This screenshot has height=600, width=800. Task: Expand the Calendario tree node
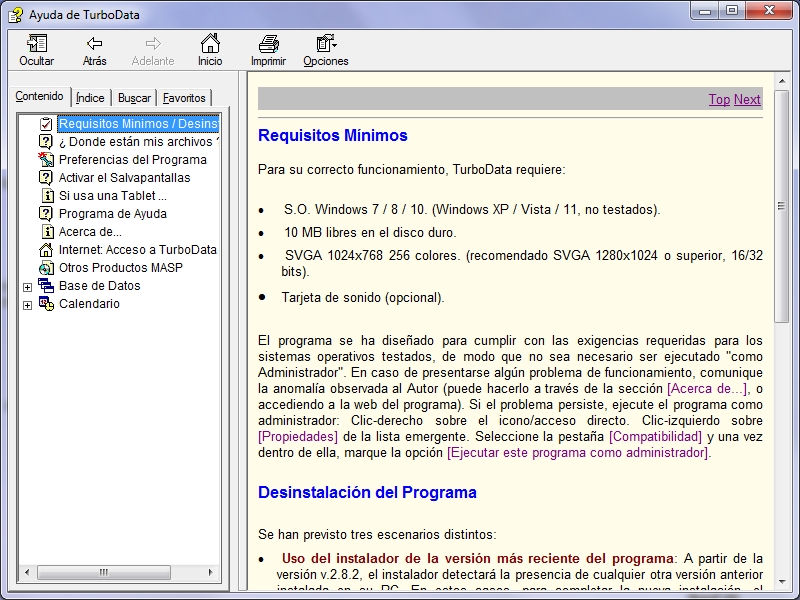tap(27, 305)
